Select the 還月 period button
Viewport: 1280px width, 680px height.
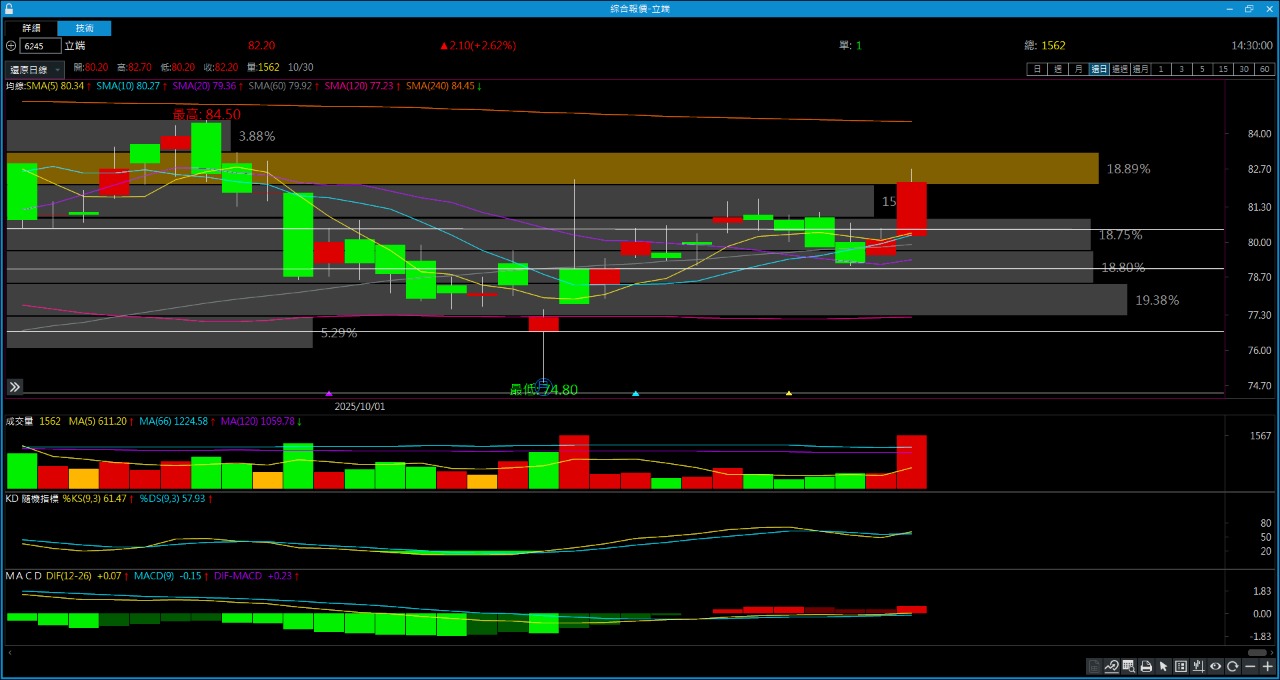[1140, 69]
